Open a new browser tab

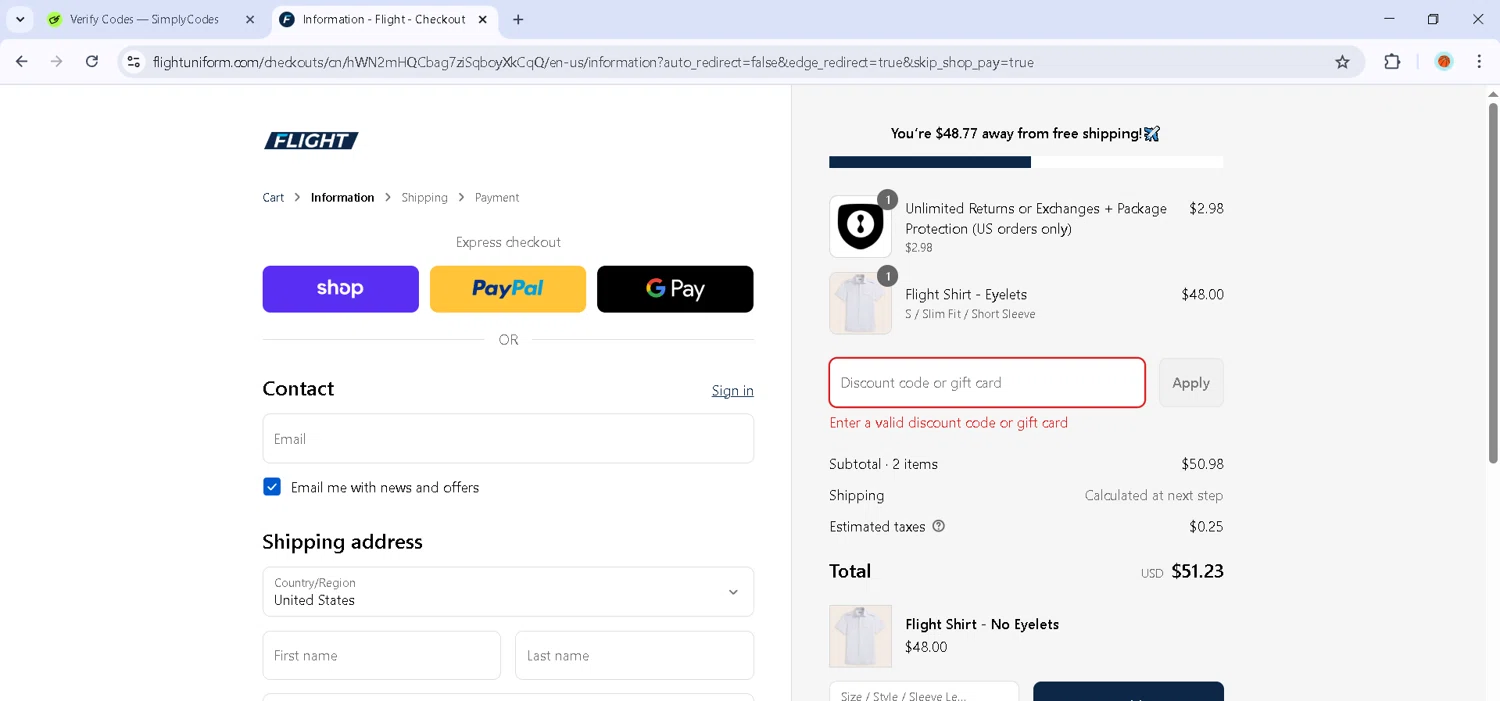(x=518, y=19)
